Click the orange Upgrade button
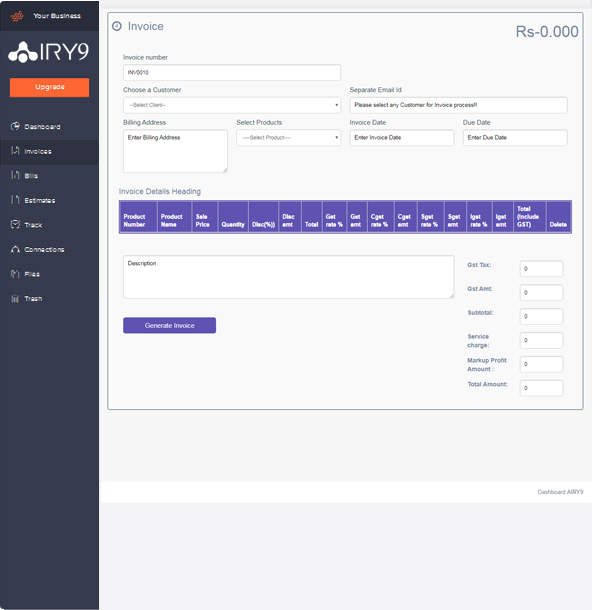The width and height of the screenshot is (592, 610). pos(49,87)
